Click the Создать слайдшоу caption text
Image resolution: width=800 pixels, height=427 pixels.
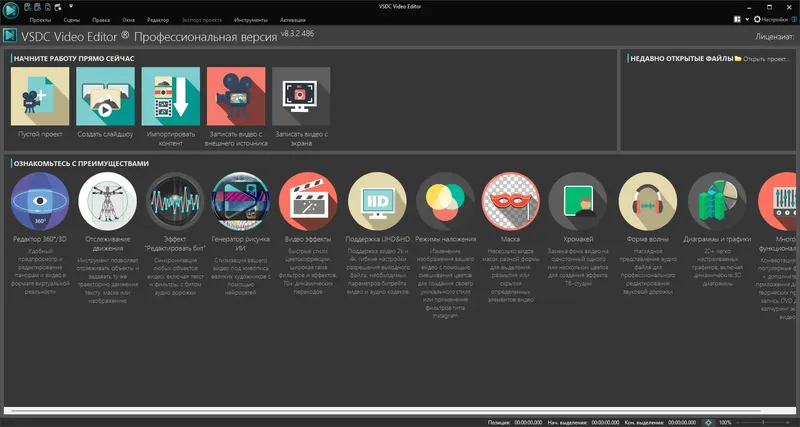click(105, 135)
